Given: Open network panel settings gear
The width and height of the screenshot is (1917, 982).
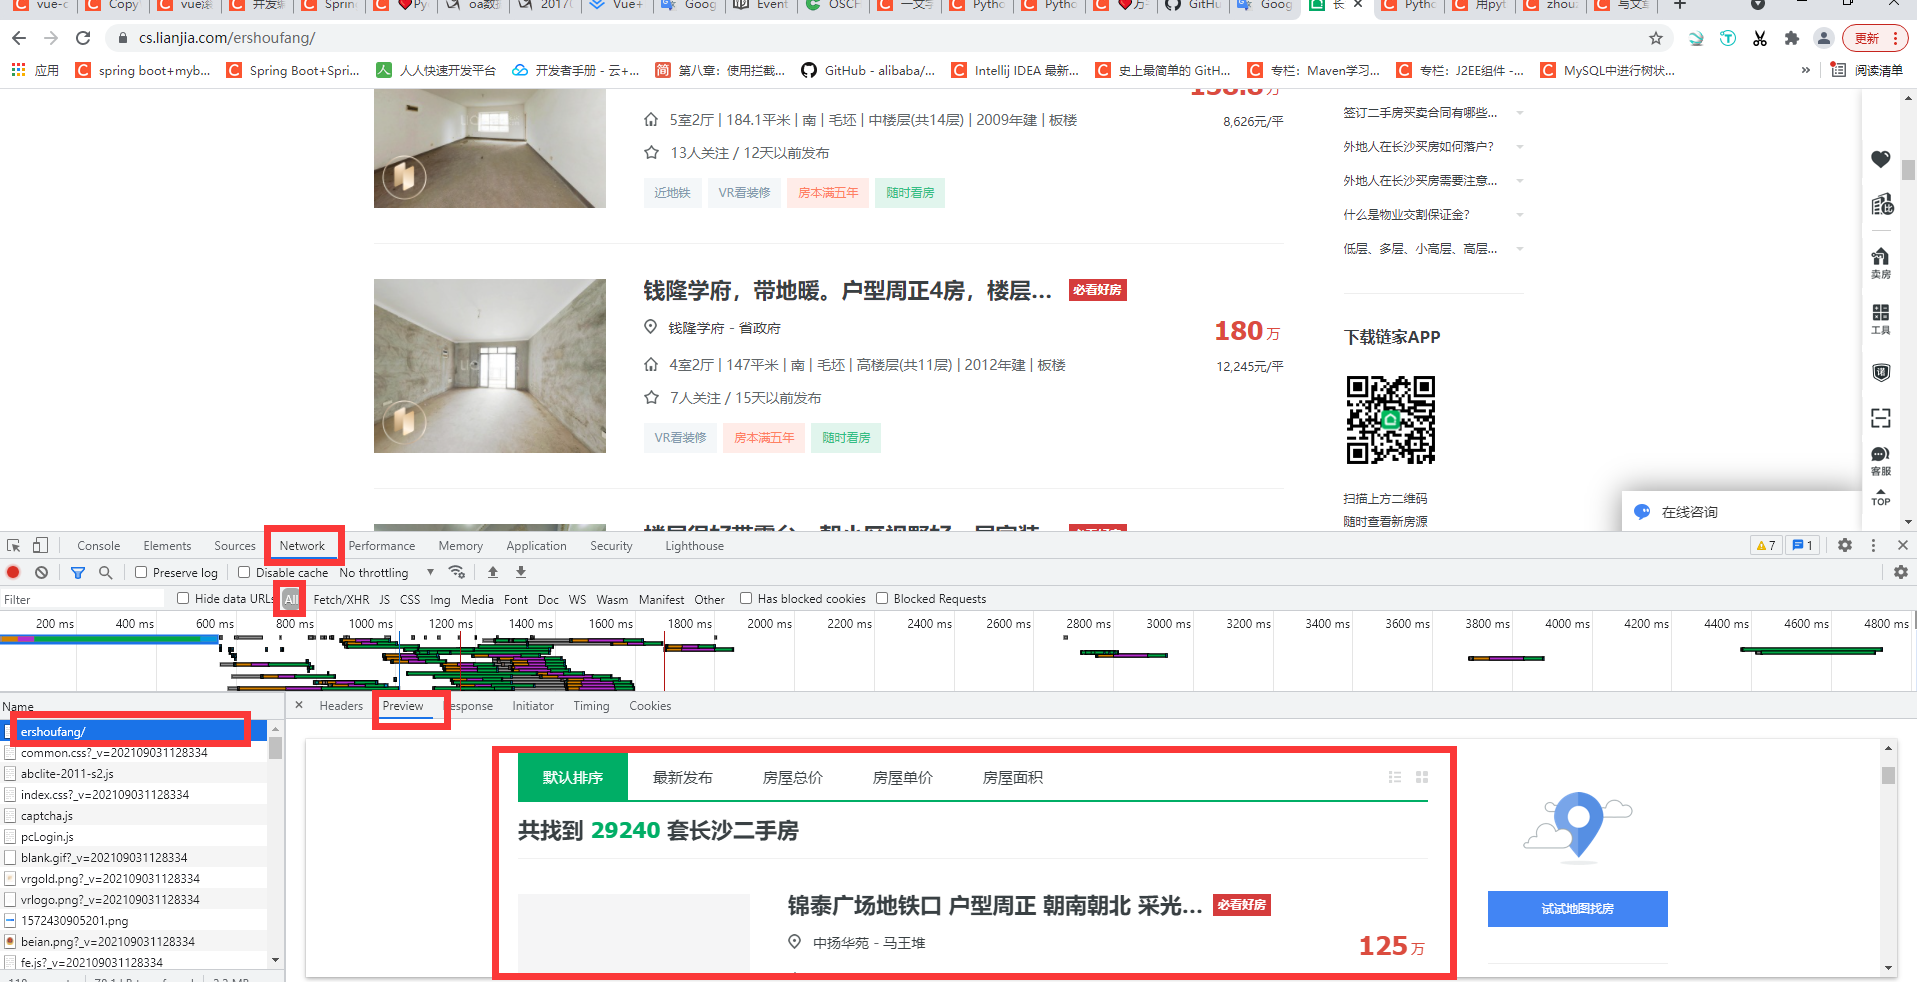Looking at the screenshot, I should pyautogui.click(x=1901, y=572).
